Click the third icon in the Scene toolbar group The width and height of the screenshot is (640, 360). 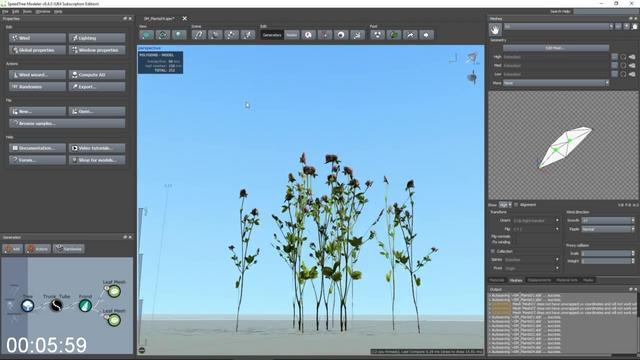click(x=231, y=35)
